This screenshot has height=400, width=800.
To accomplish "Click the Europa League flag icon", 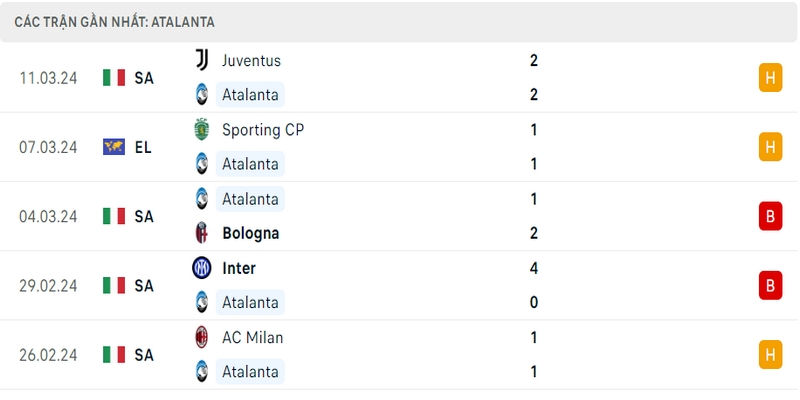I will [x=114, y=147].
